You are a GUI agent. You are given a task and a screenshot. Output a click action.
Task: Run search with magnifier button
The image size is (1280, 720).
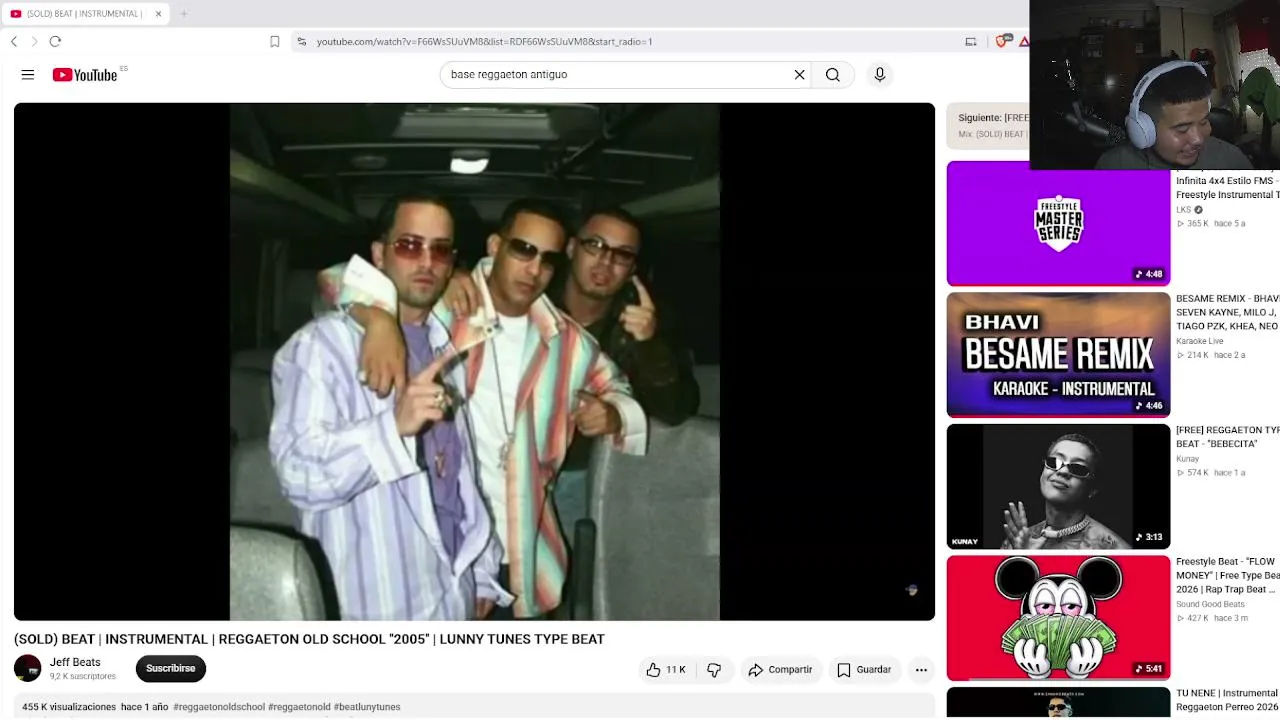point(833,75)
